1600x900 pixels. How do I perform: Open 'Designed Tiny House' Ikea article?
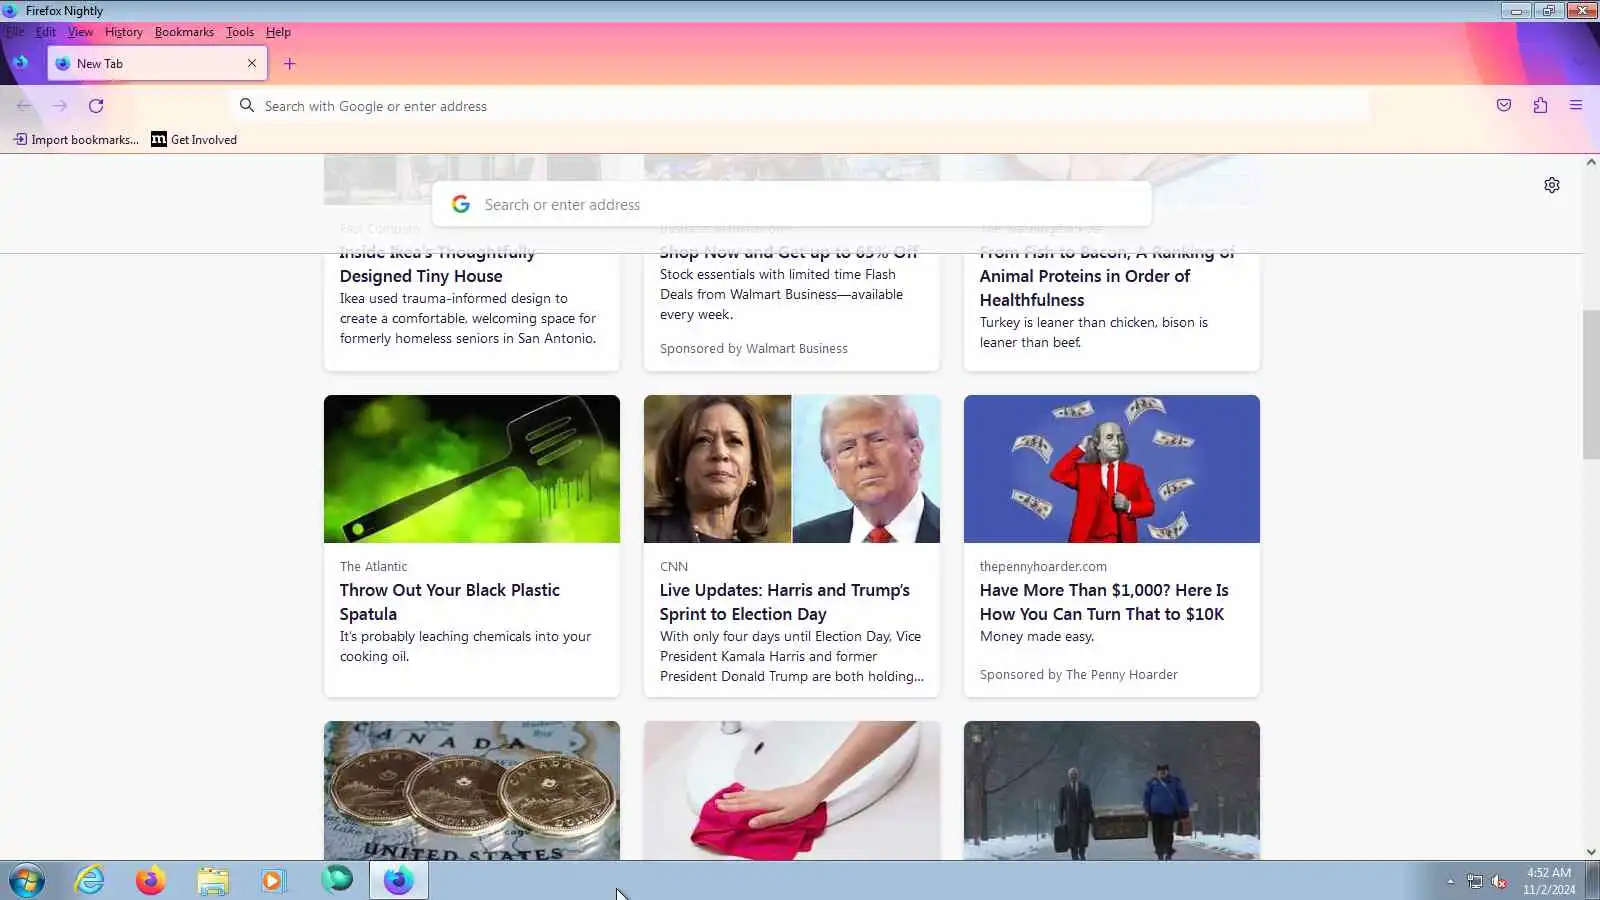pyautogui.click(x=421, y=276)
